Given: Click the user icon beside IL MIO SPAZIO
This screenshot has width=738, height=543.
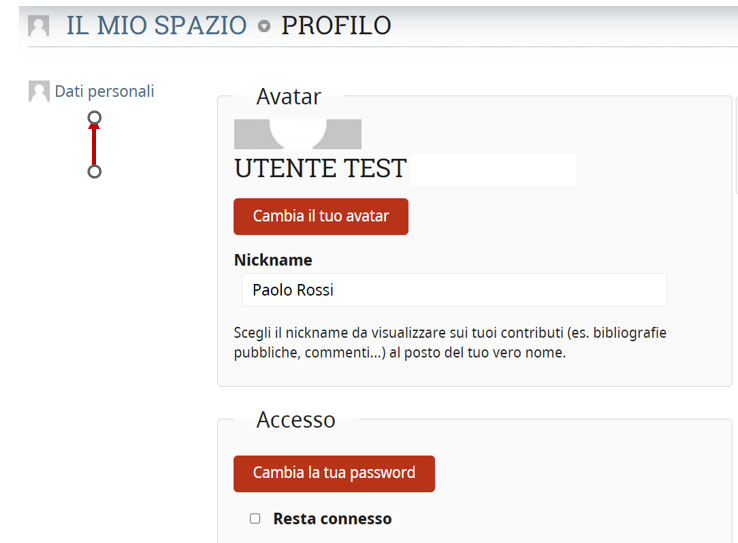Looking at the screenshot, I should [39, 26].
